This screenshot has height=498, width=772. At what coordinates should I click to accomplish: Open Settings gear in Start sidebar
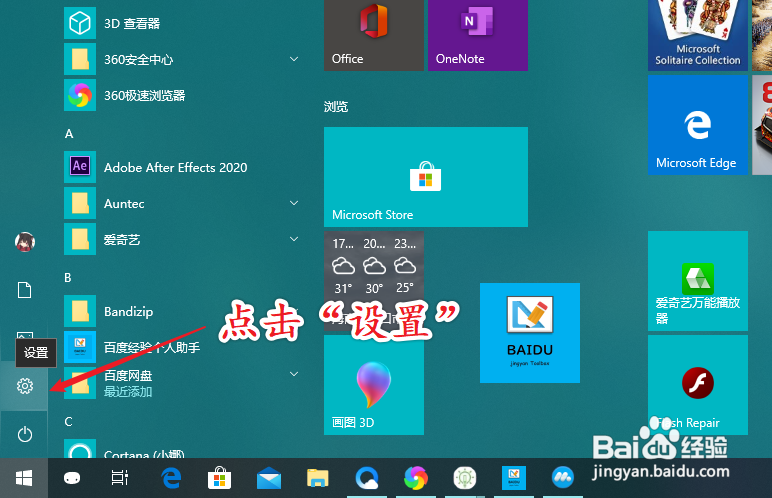pos(25,386)
